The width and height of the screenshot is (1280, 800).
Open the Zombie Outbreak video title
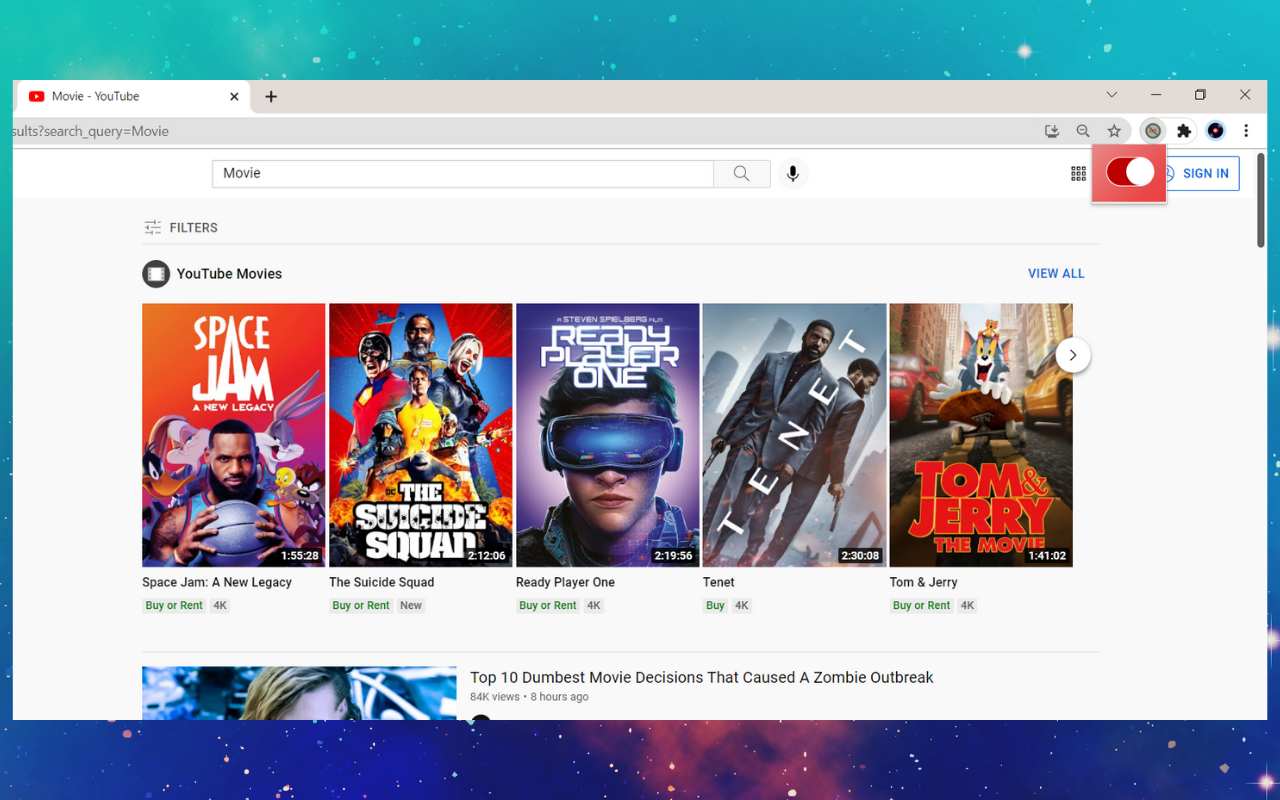(702, 678)
